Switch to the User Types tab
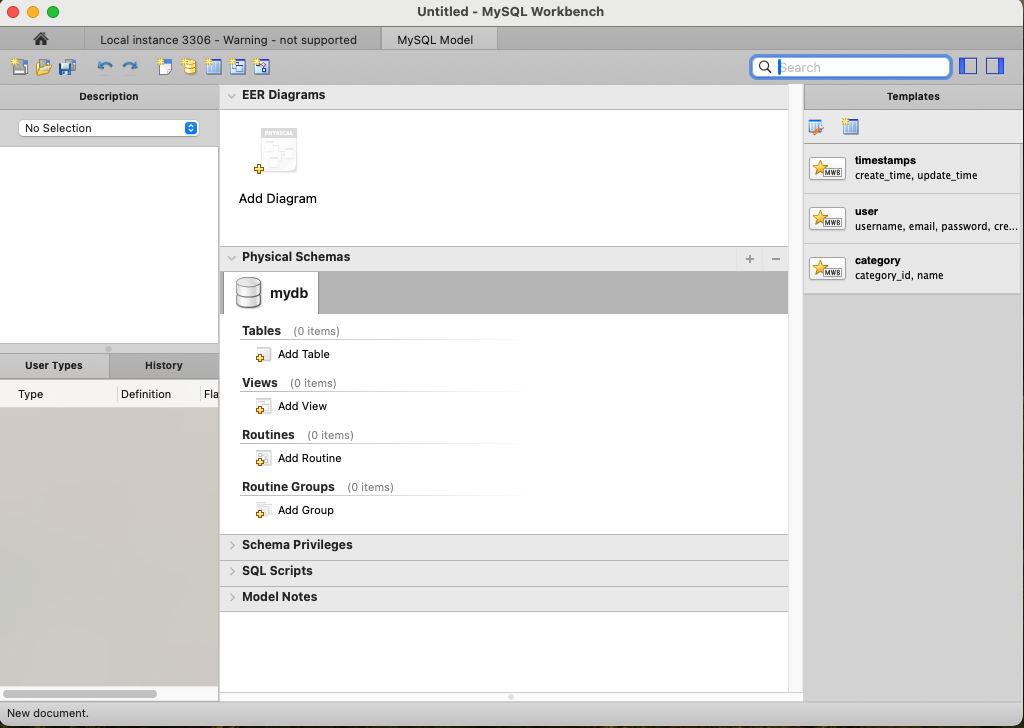 coord(54,366)
